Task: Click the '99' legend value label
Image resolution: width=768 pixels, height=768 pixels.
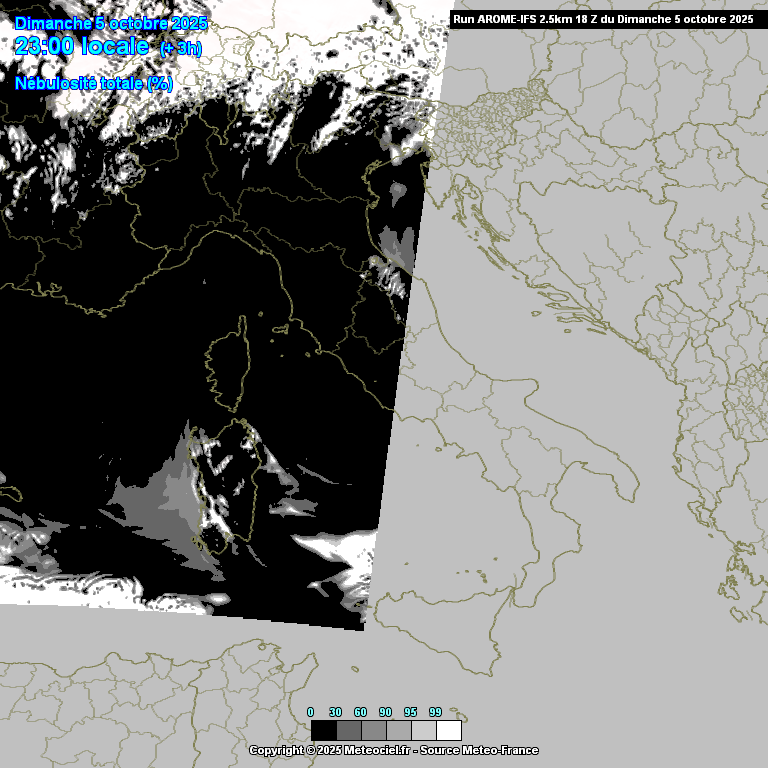Action: pos(435,712)
